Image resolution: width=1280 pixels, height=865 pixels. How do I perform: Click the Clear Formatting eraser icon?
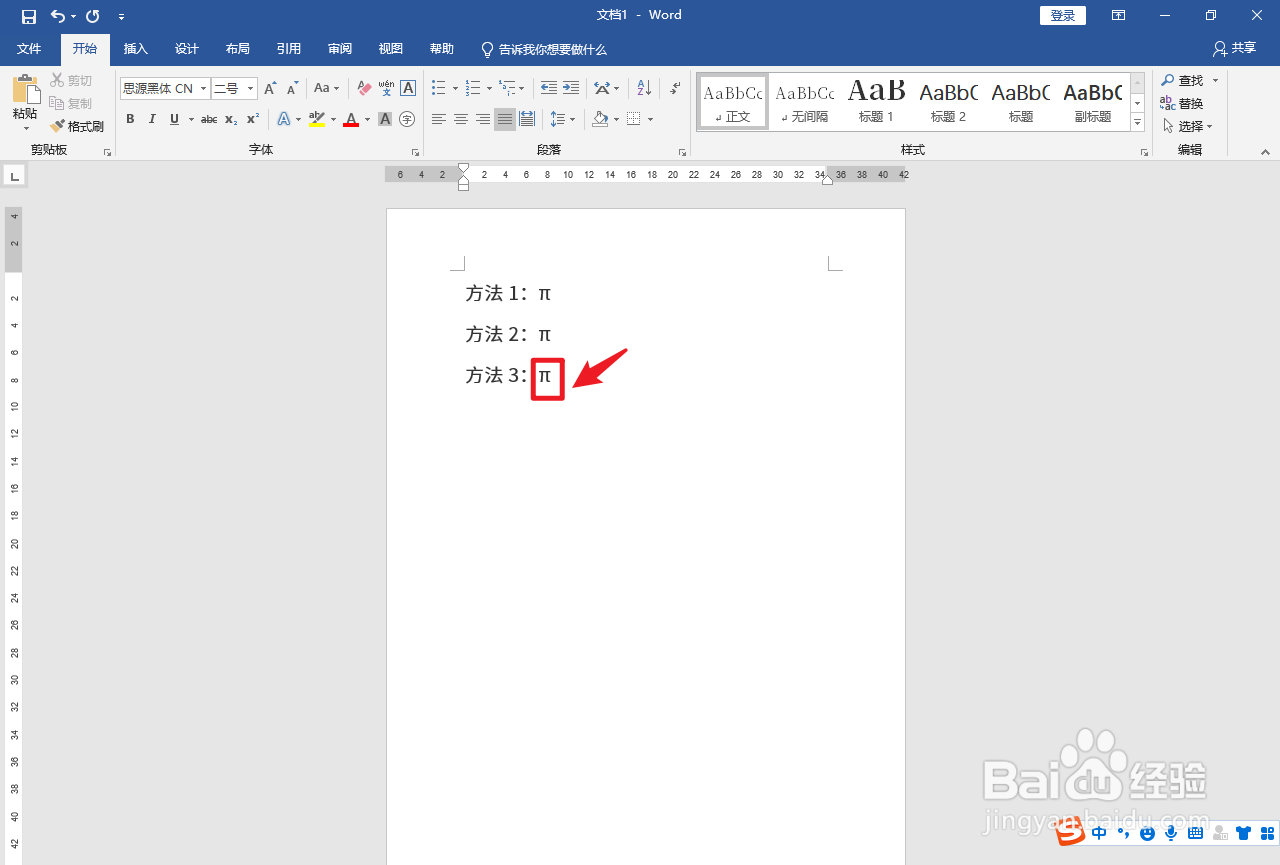(x=364, y=89)
